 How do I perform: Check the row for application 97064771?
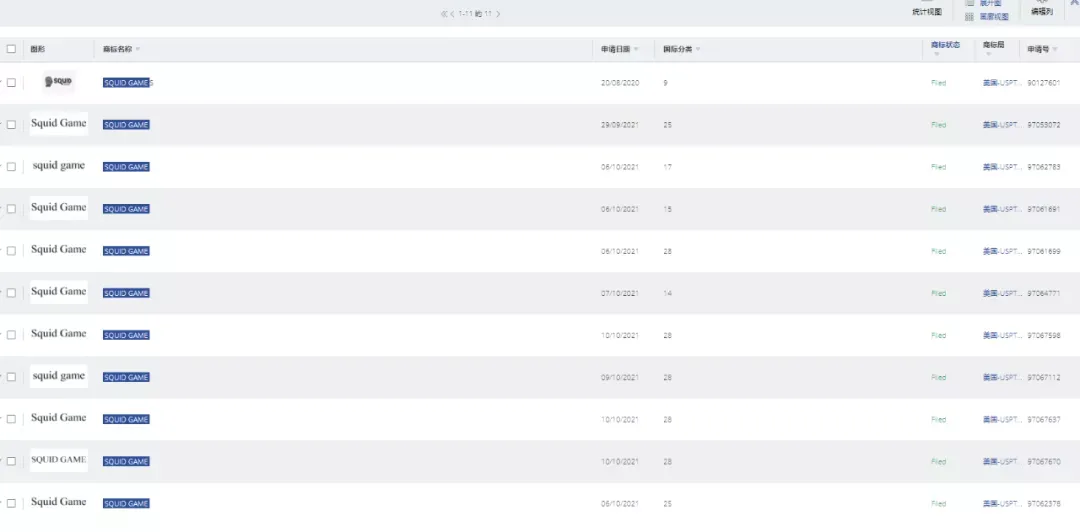(11, 293)
